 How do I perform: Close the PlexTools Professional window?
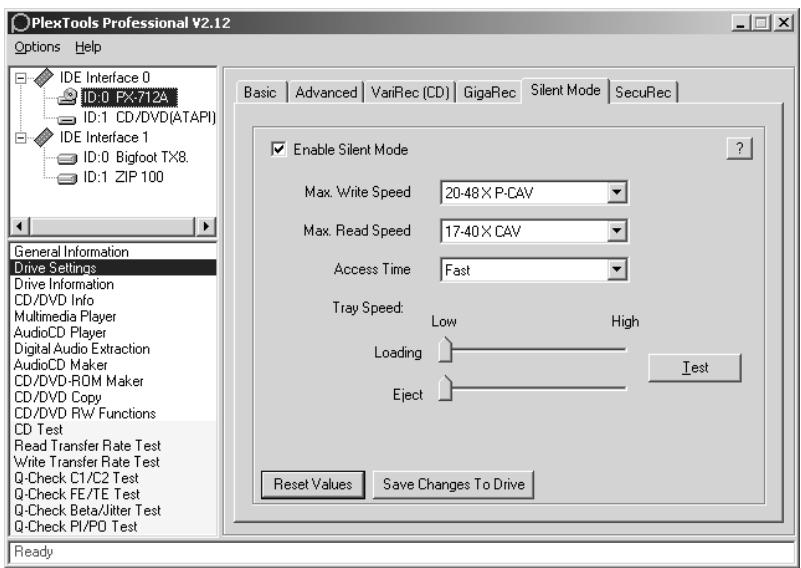783,22
